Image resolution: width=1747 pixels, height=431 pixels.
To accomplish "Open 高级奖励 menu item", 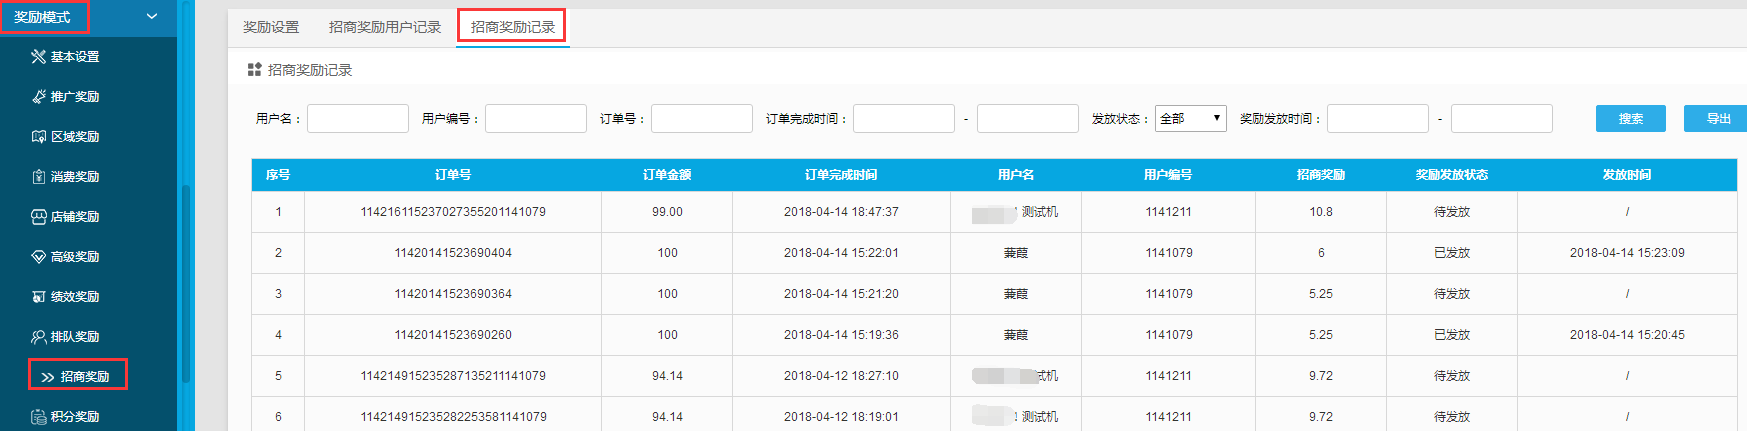I will pos(75,257).
